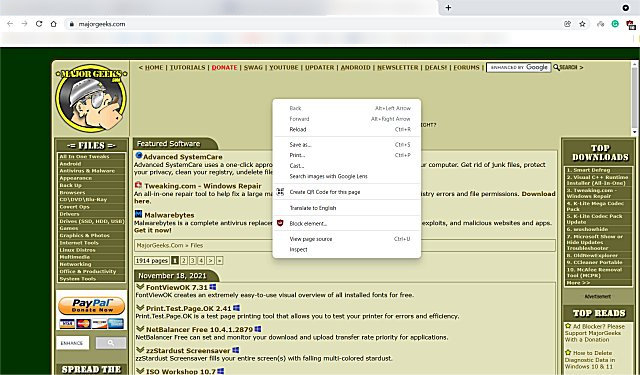Click the grey search button in sidebar
This screenshot has width=640, height=375.
[x=111, y=343]
